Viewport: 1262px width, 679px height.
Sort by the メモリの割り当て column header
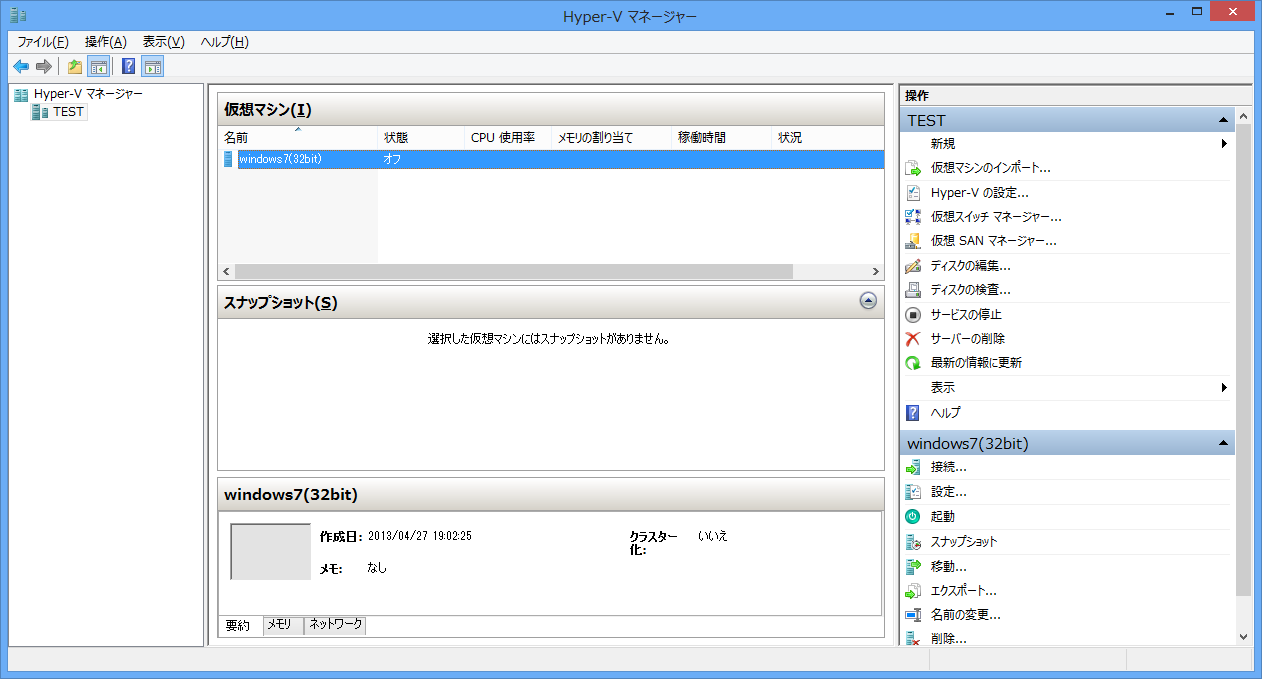point(611,137)
